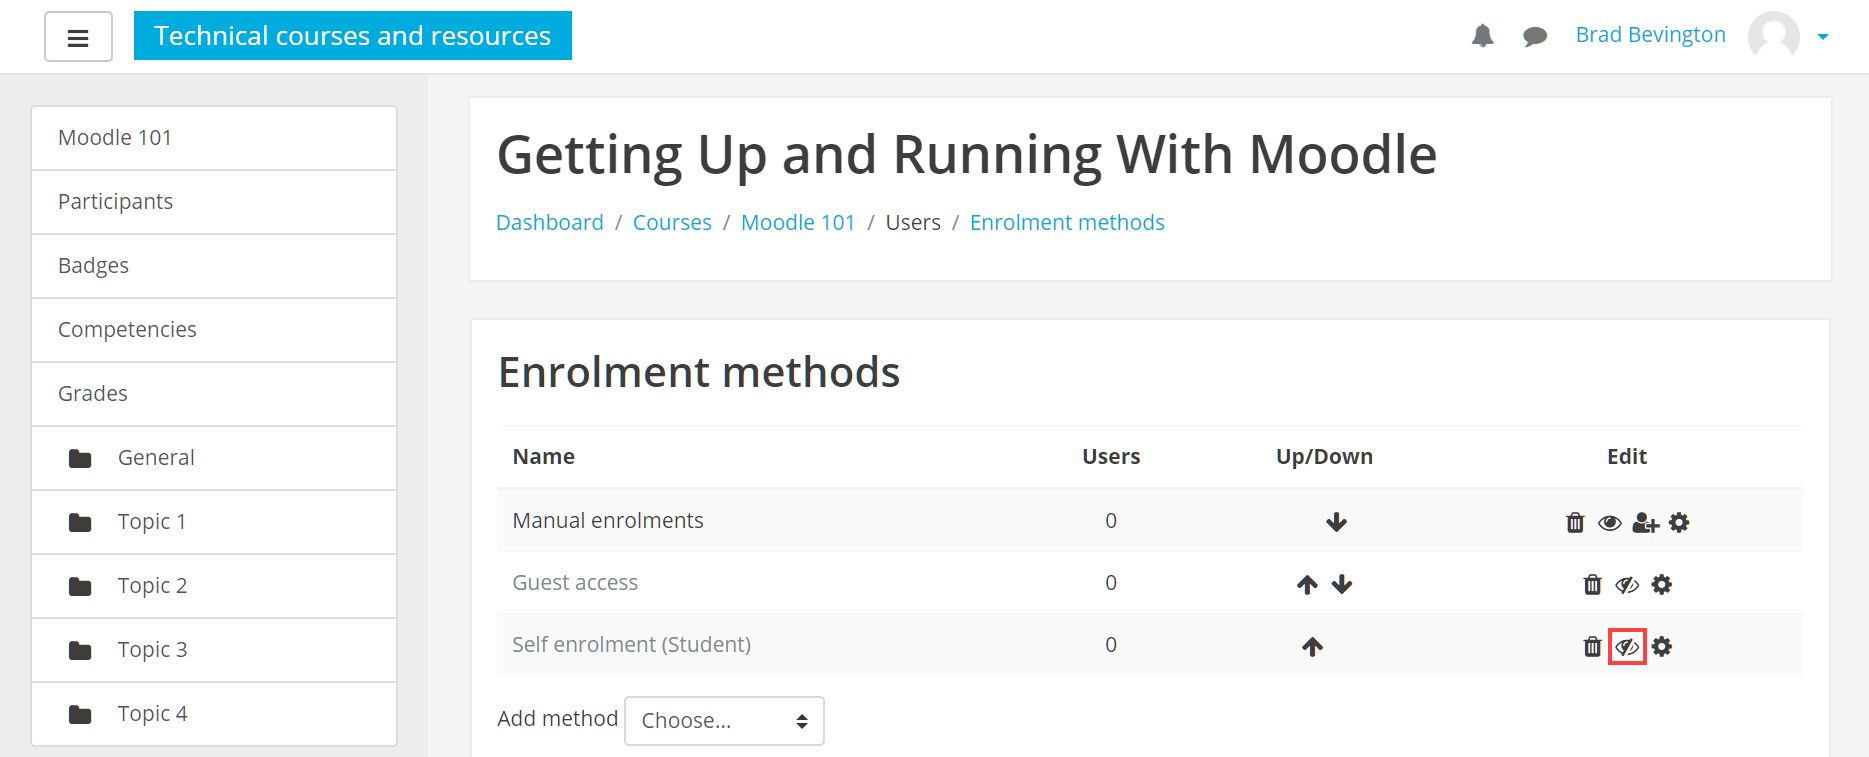Open the Add method Choose dropdown
This screenshot has width=1869, height=757.
[x=724, y=721]
